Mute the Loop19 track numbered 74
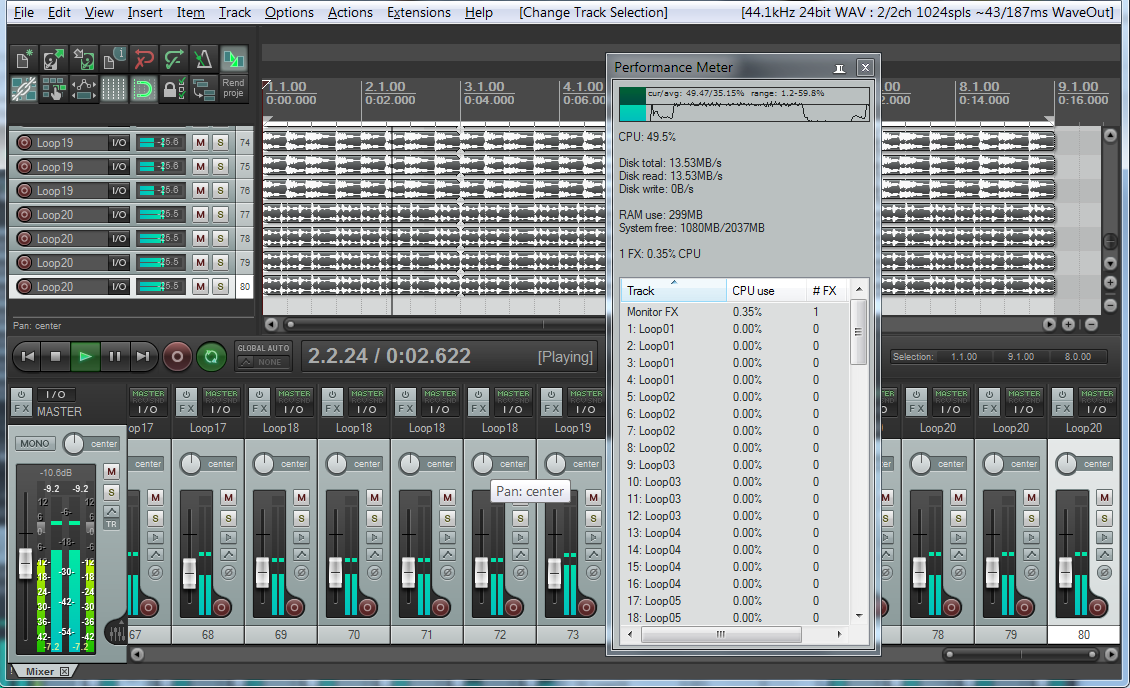Screen dimensions: 1130x688 pos(200,143)
